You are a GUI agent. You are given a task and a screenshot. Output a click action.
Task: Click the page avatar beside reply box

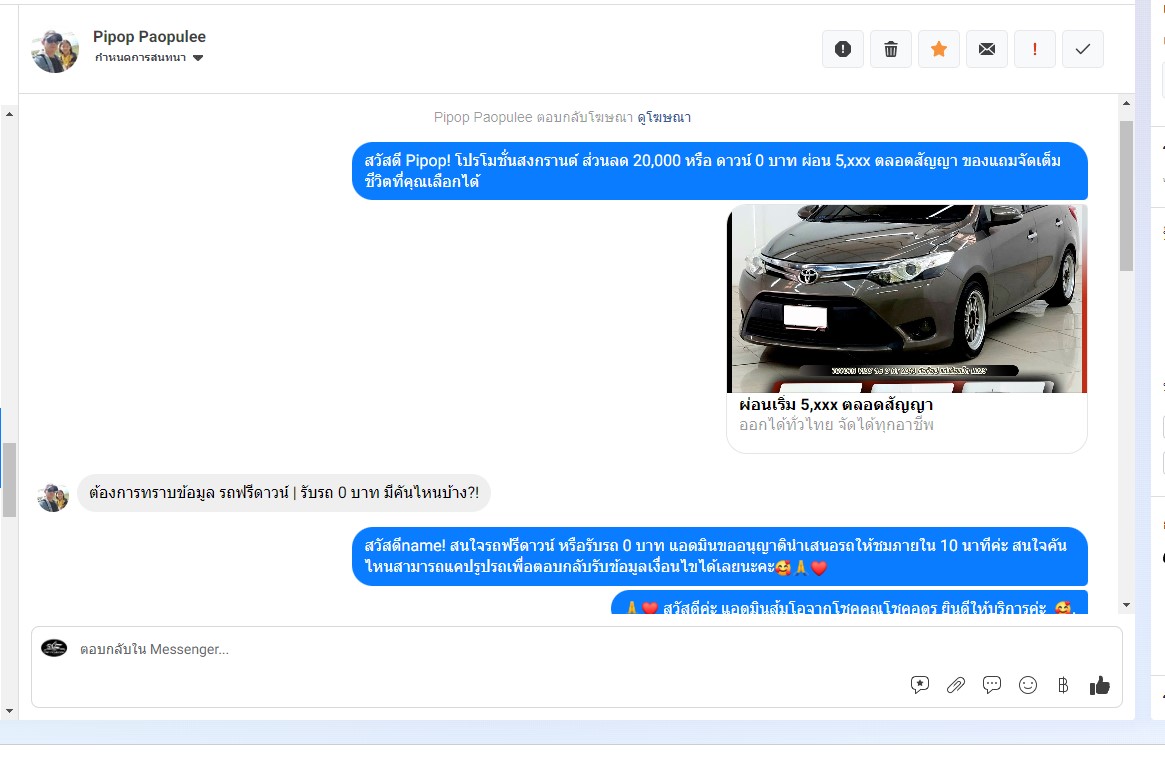point(54,648)
